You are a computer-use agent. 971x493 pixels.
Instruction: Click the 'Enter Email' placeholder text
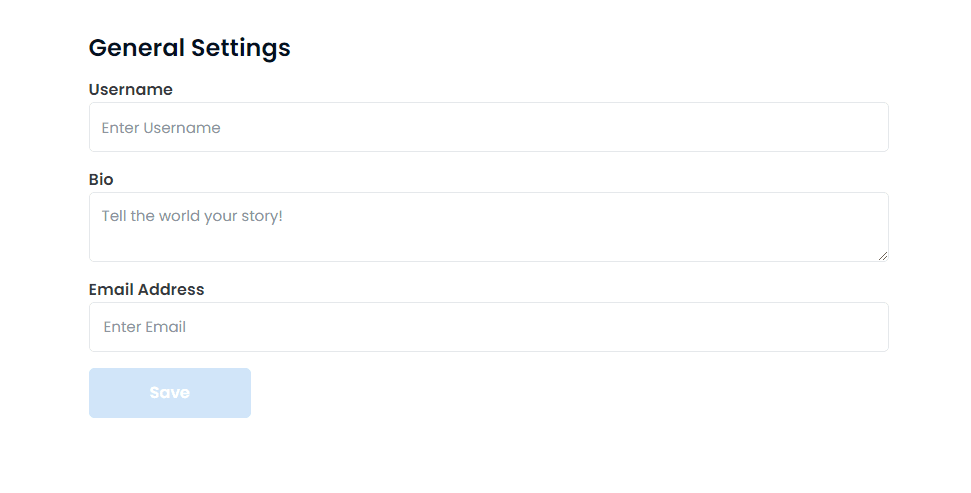click(x=145, y=327)
